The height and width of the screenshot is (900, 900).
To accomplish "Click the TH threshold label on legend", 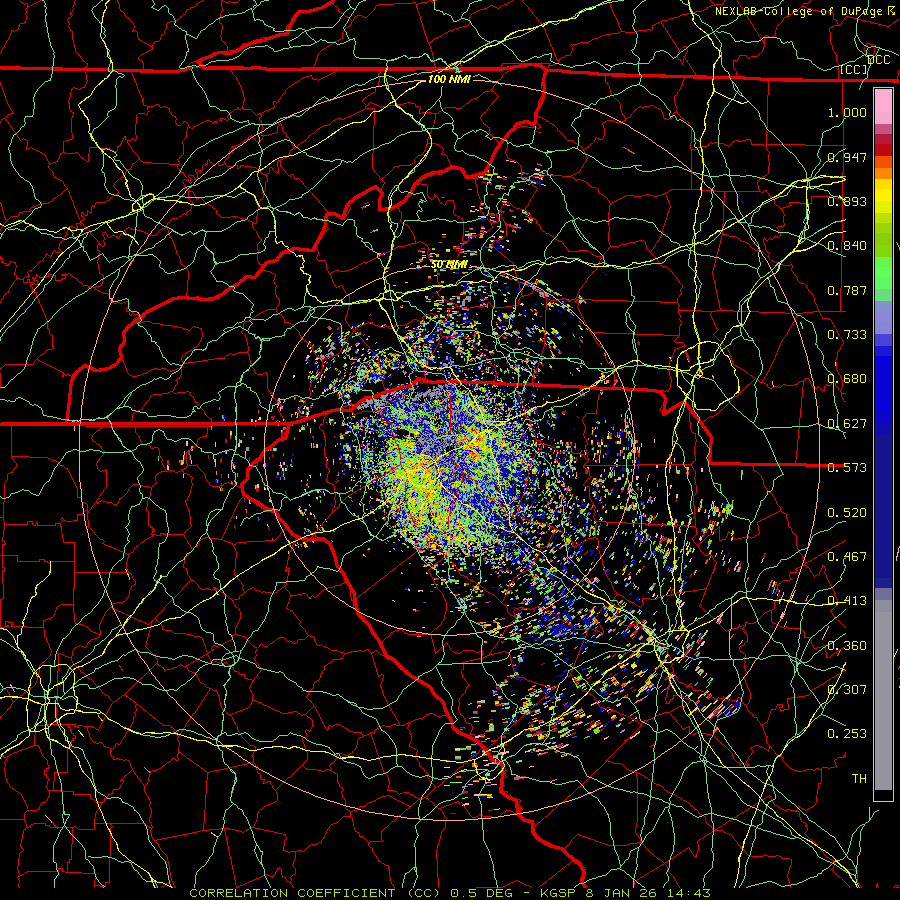I will click(859, 779).
